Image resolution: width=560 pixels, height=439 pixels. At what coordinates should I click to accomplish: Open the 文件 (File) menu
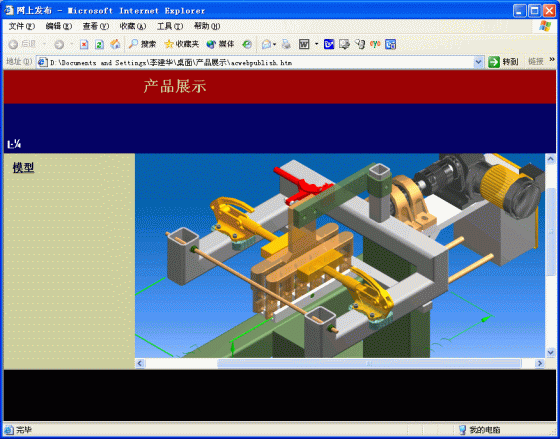pyautogui.click(x=21, y=26)
